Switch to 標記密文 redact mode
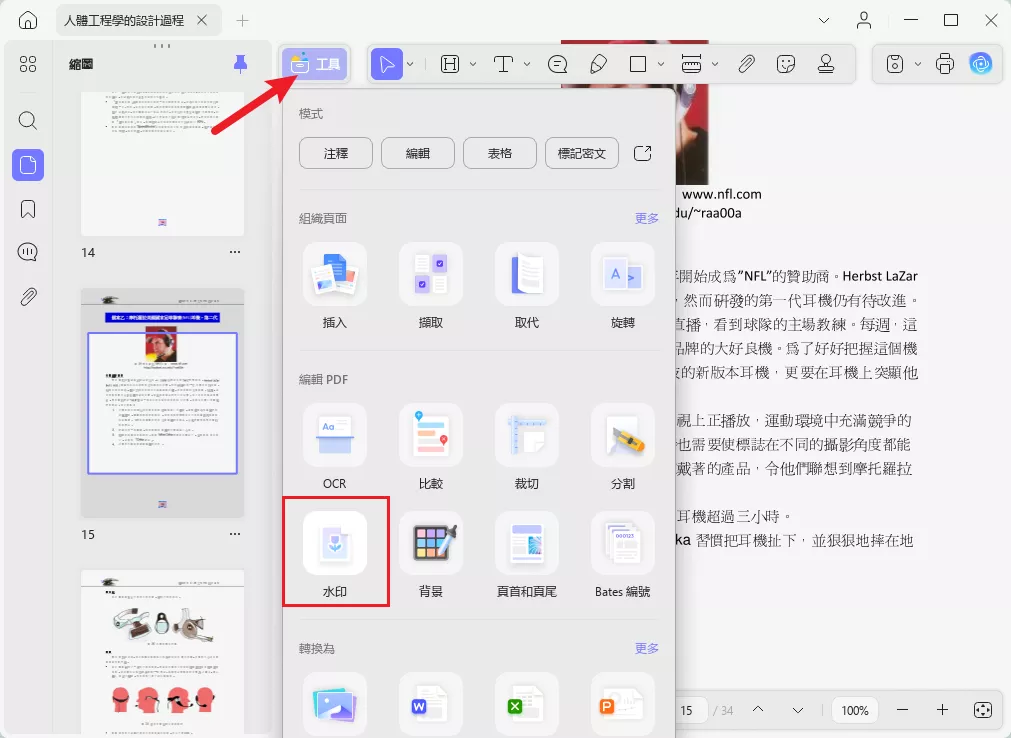 tap(582, 153)
